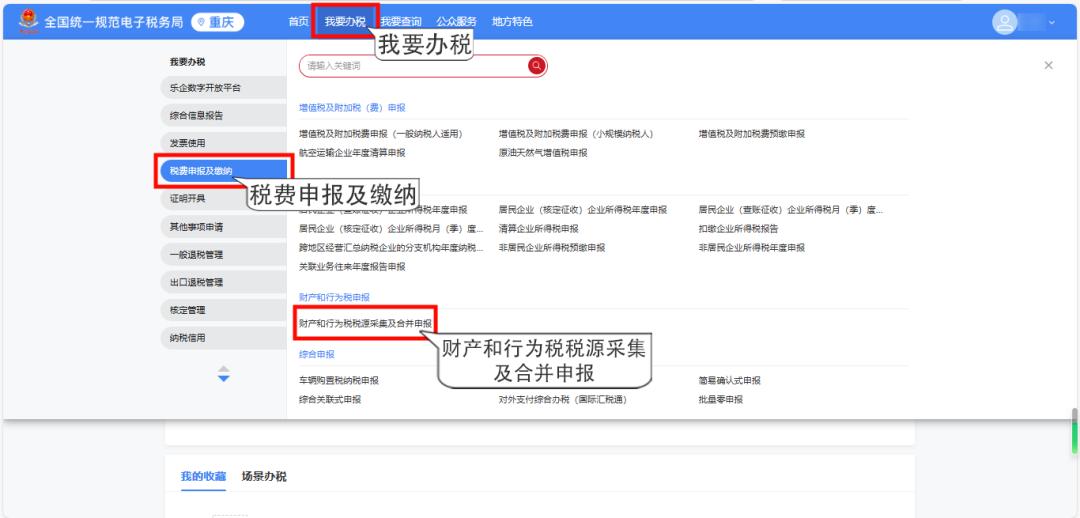Open 综合关联式申报

(x=329, y=400)
